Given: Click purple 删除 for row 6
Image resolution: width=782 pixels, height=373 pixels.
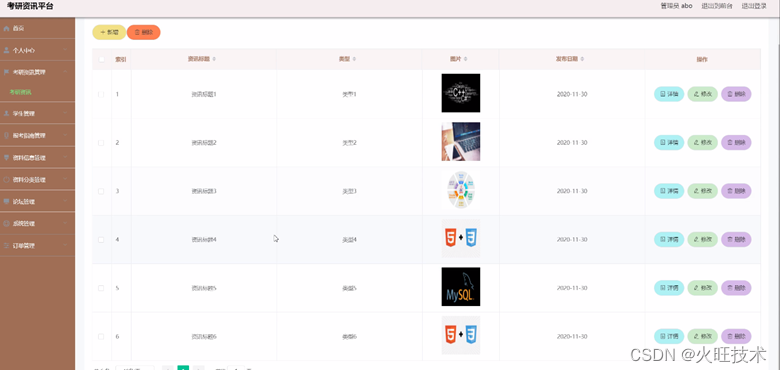Looking at the screenshot, I should tap(736, 337).
